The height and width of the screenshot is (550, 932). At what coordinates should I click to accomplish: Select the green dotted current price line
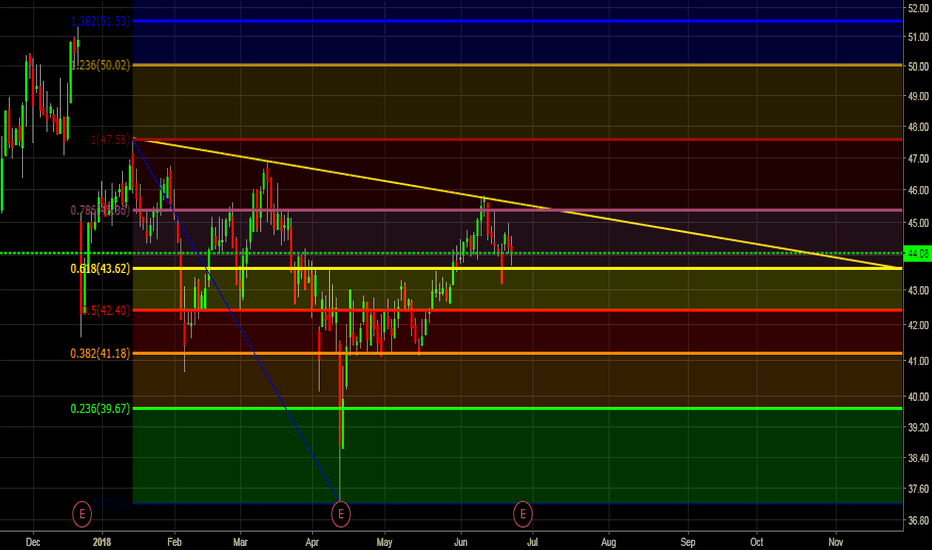point(451,254)
